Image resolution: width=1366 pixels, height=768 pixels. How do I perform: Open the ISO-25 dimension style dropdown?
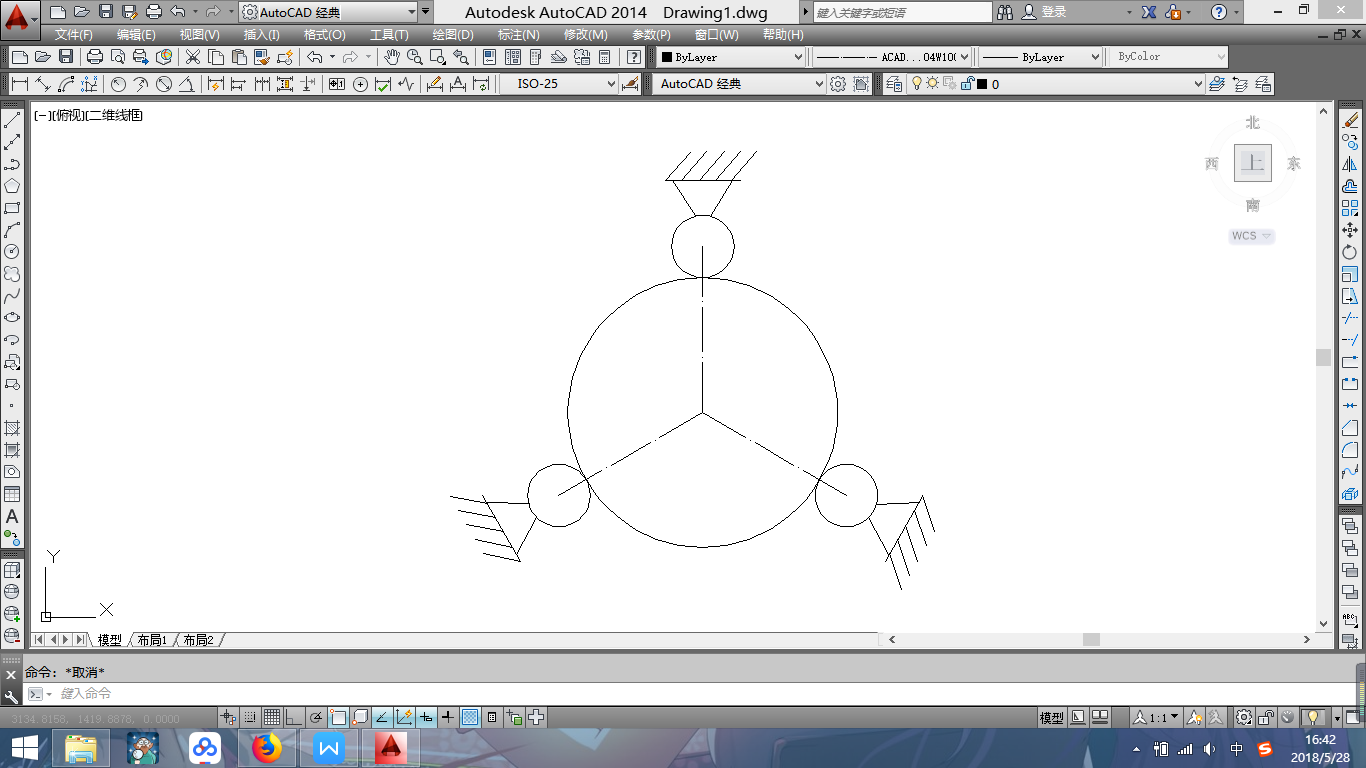coord(611,84)
